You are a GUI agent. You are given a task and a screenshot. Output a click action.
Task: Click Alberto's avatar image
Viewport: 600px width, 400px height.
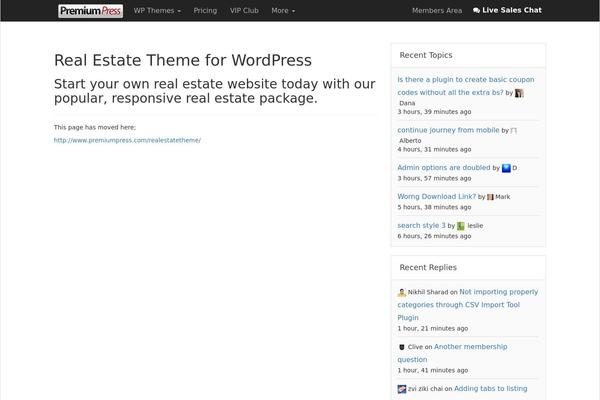(514, 131)
